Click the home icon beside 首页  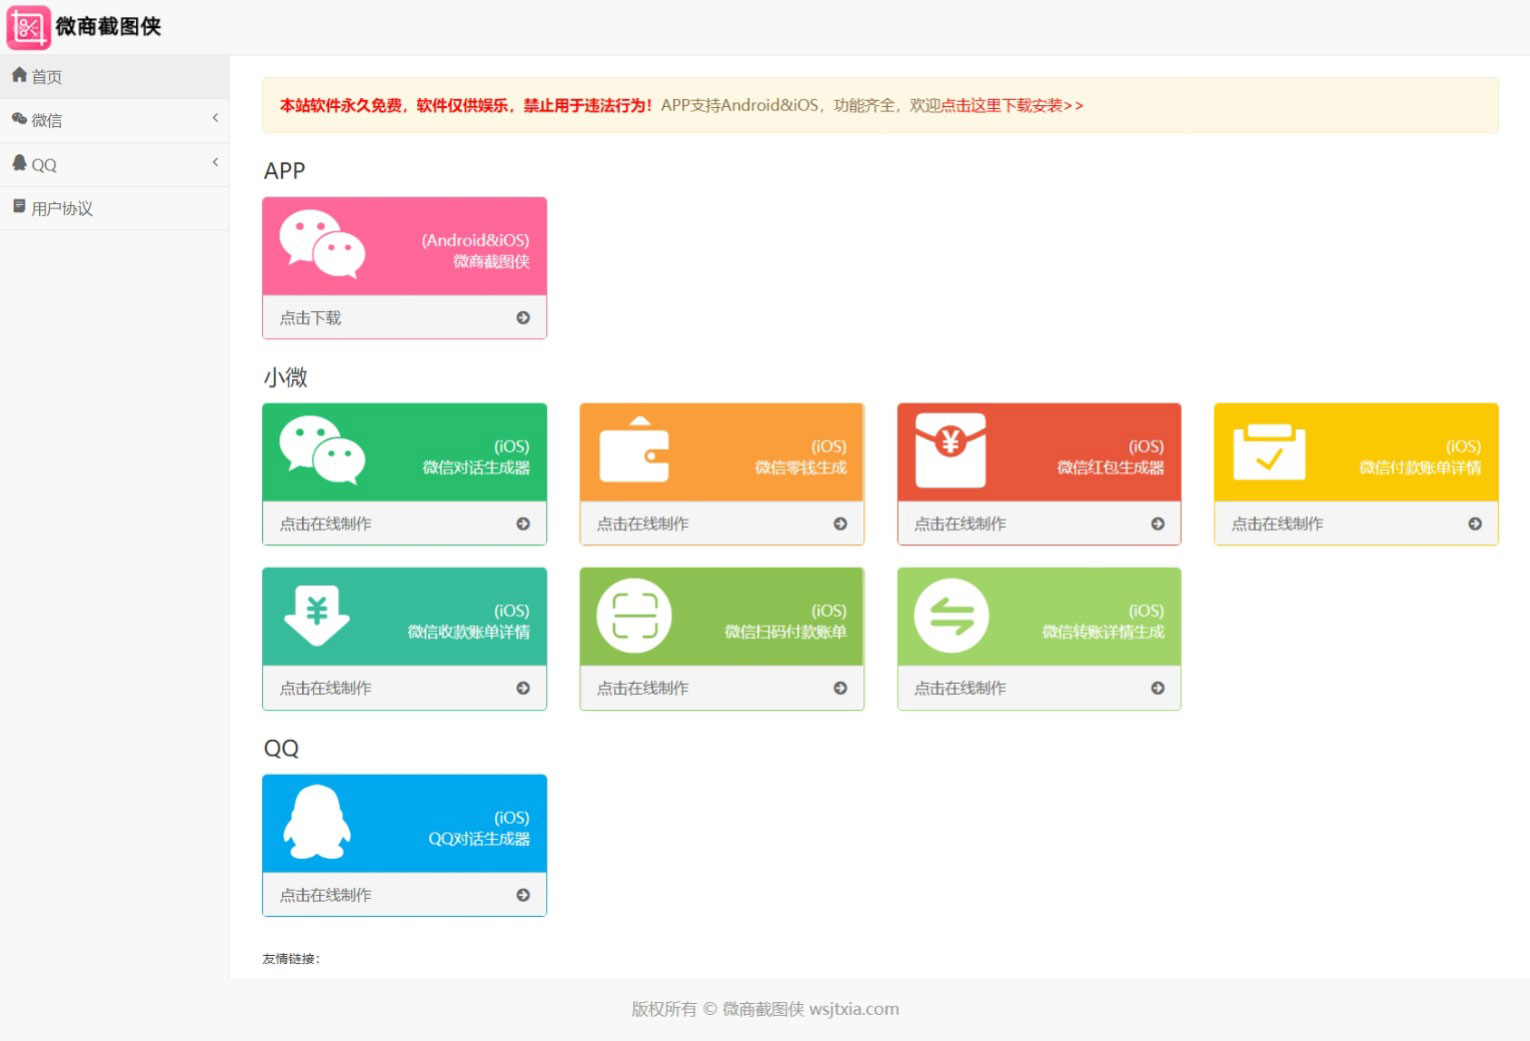(19, 75)
